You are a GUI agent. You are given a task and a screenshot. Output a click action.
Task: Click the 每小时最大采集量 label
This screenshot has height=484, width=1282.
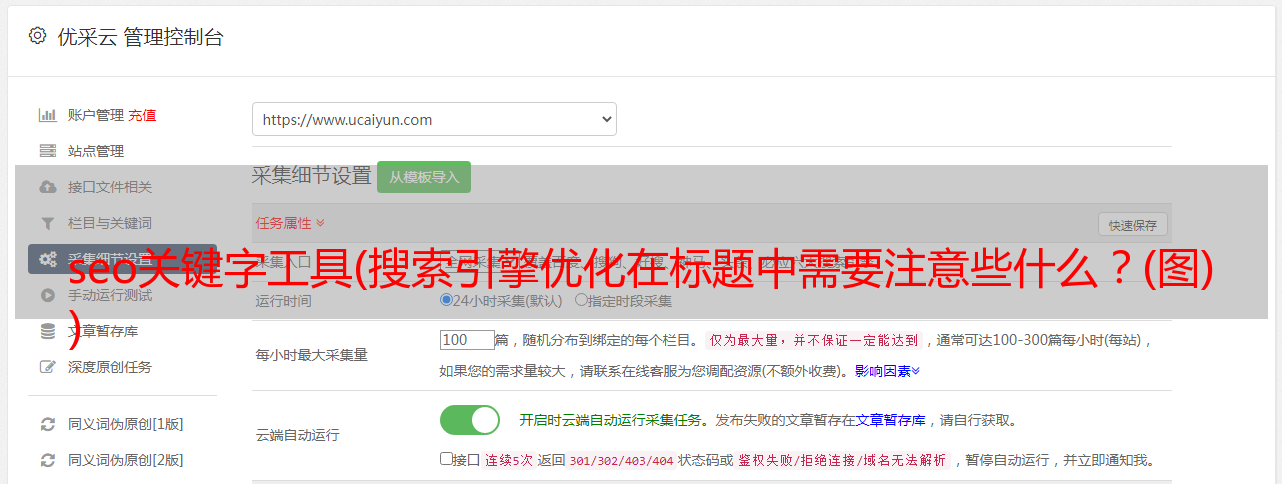311,354
